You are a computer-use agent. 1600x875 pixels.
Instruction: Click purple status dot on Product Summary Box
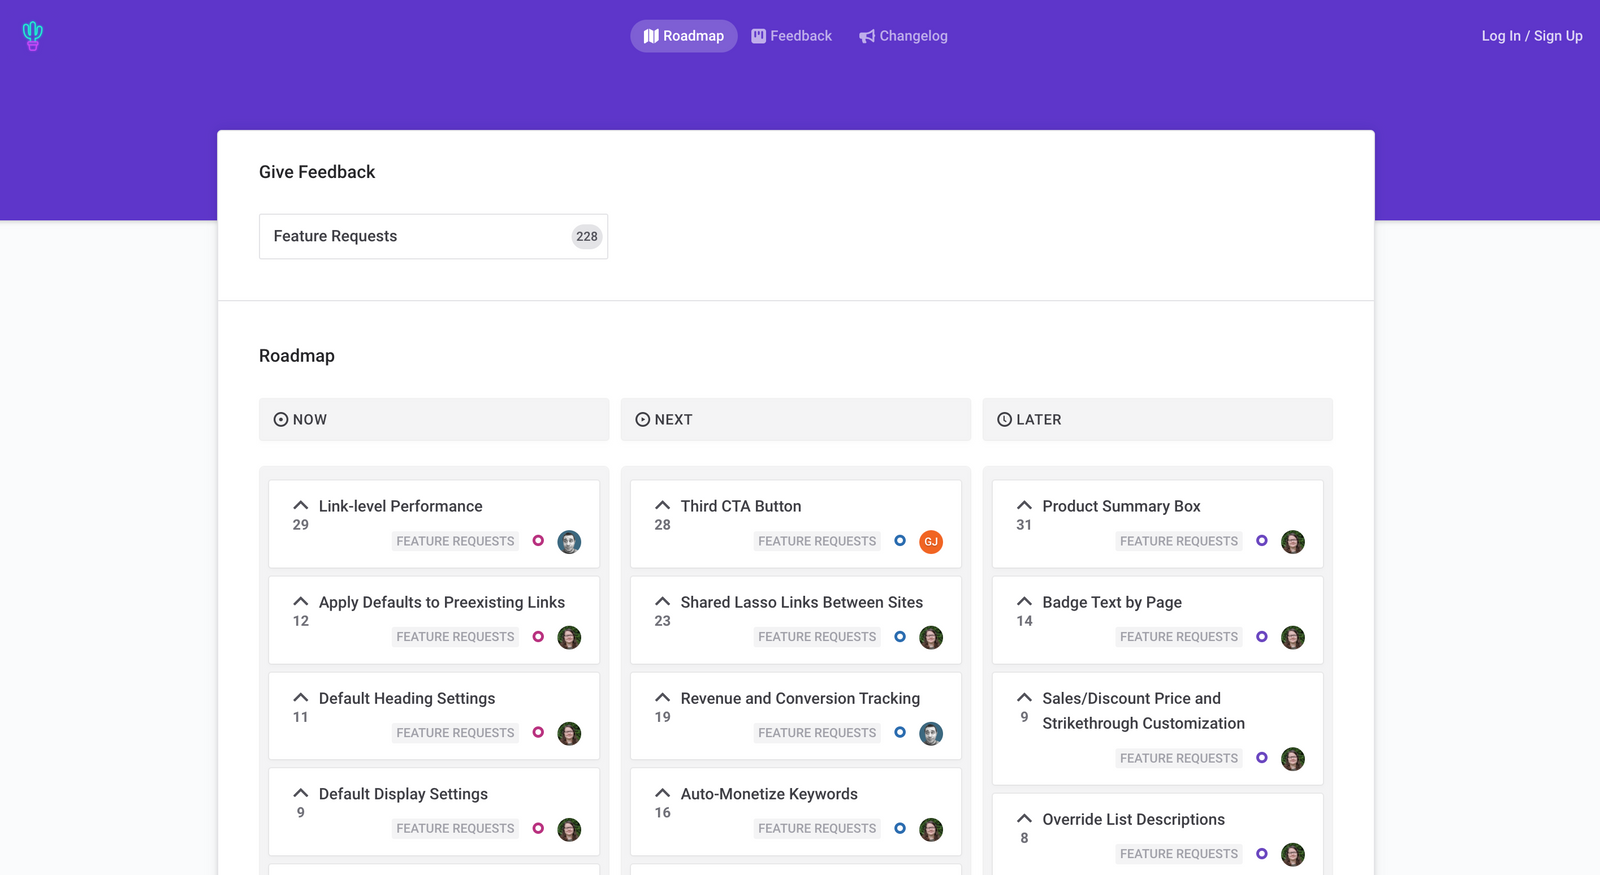(1262, 541)
